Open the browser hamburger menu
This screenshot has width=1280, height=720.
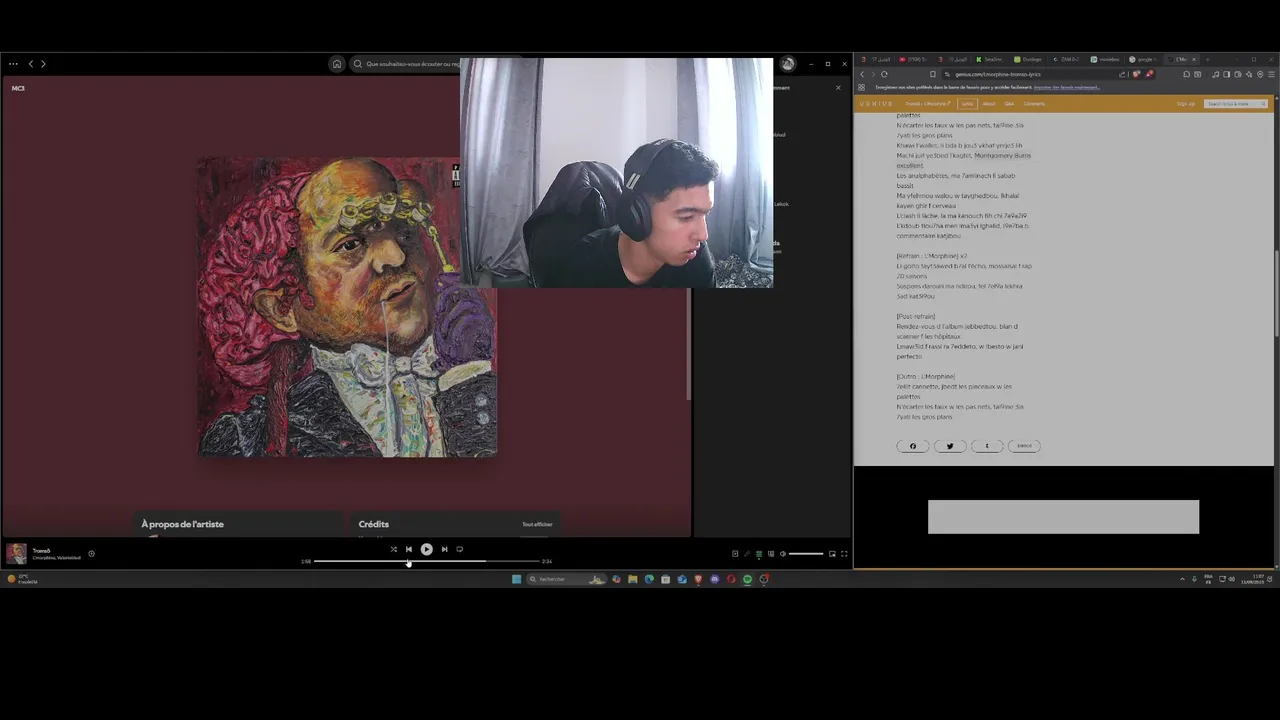tap(1271, 74)
